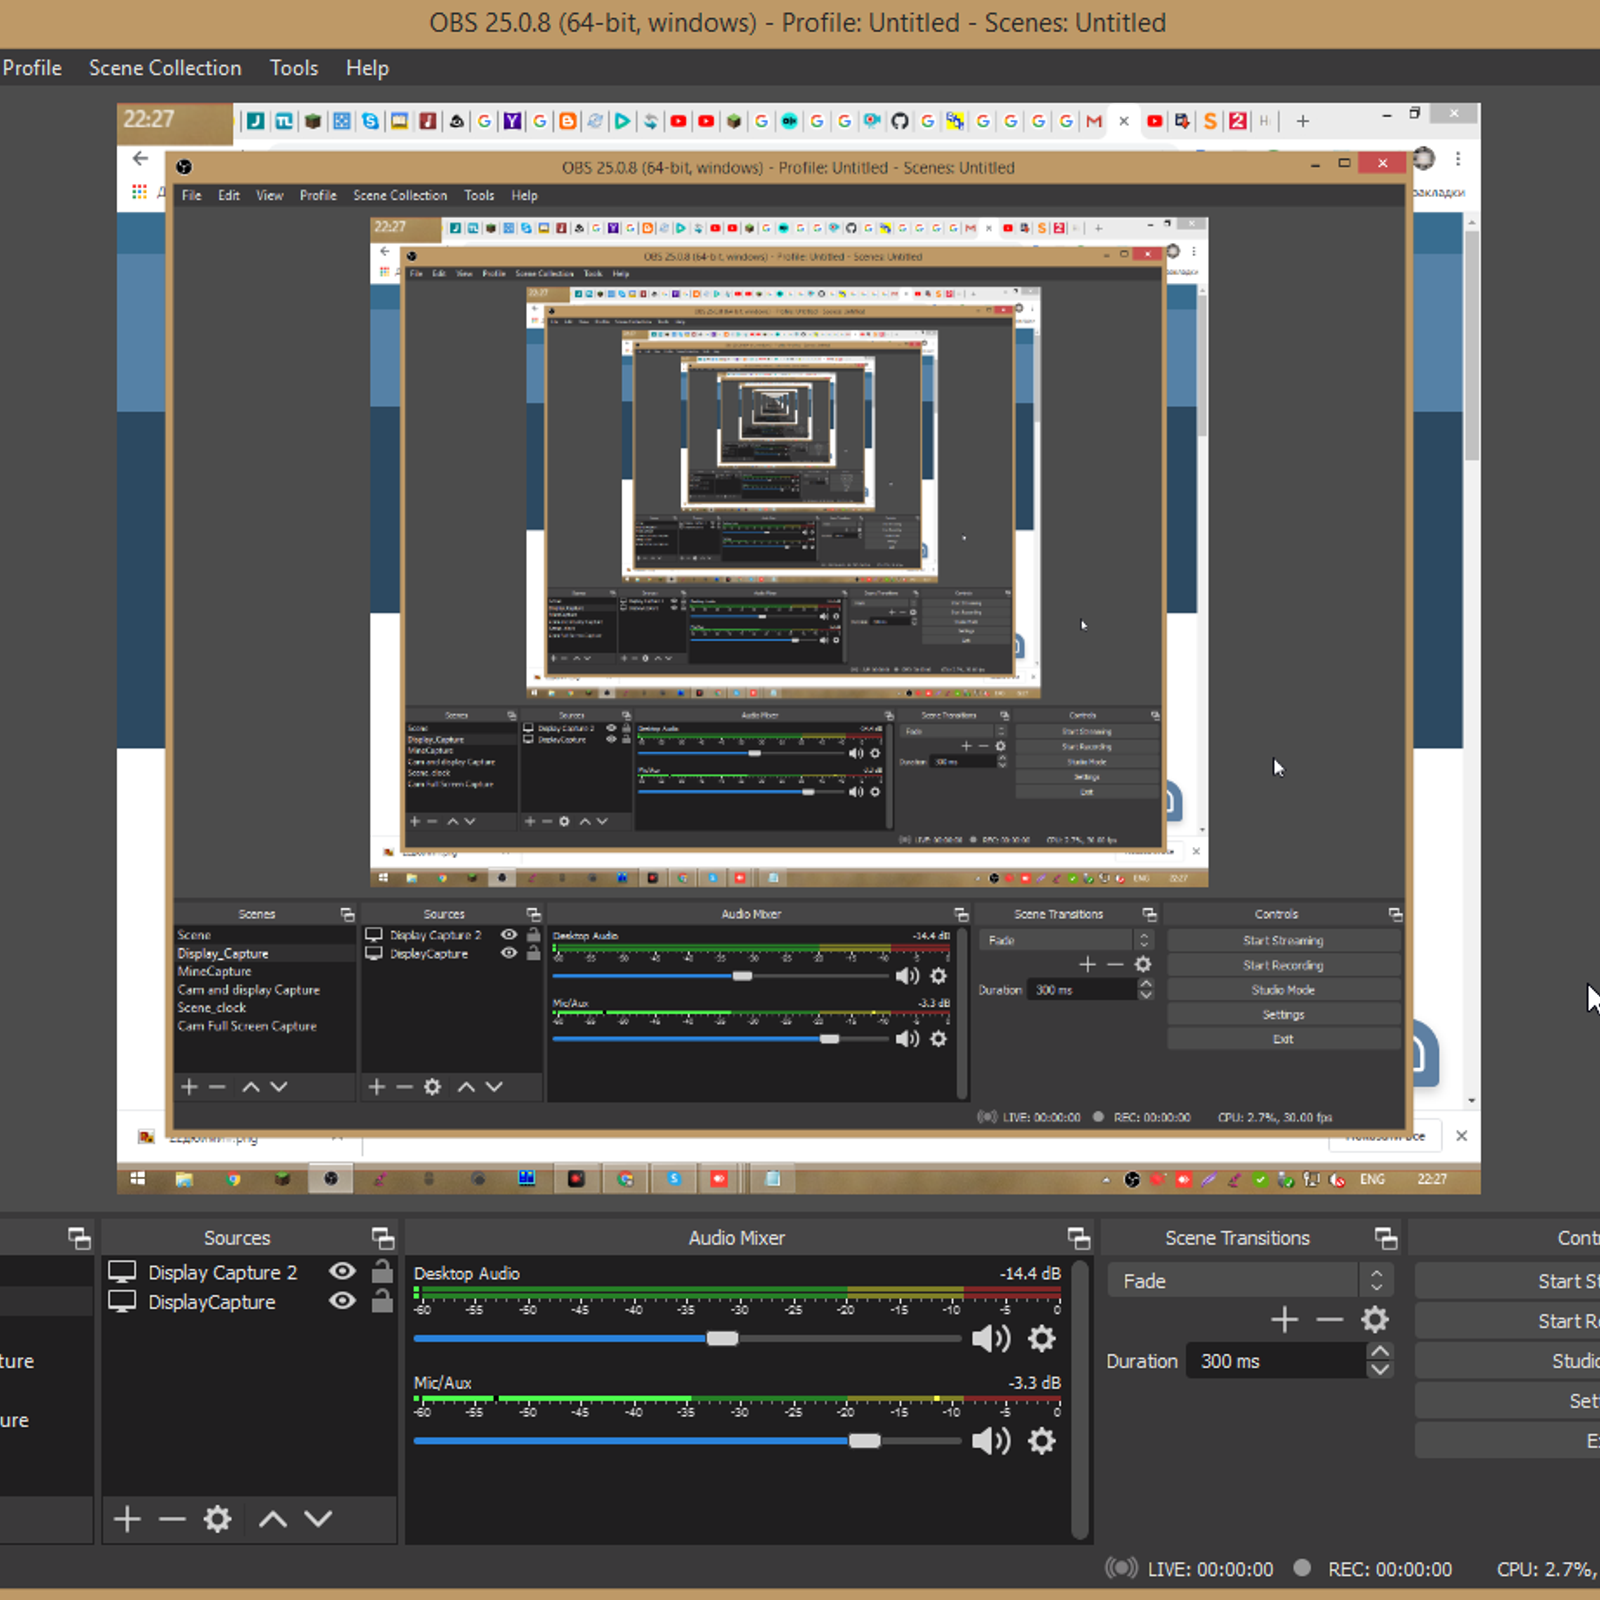Lock the Display Capture 2 source
The image size is (1600, 1600).
pos(382,1271)
